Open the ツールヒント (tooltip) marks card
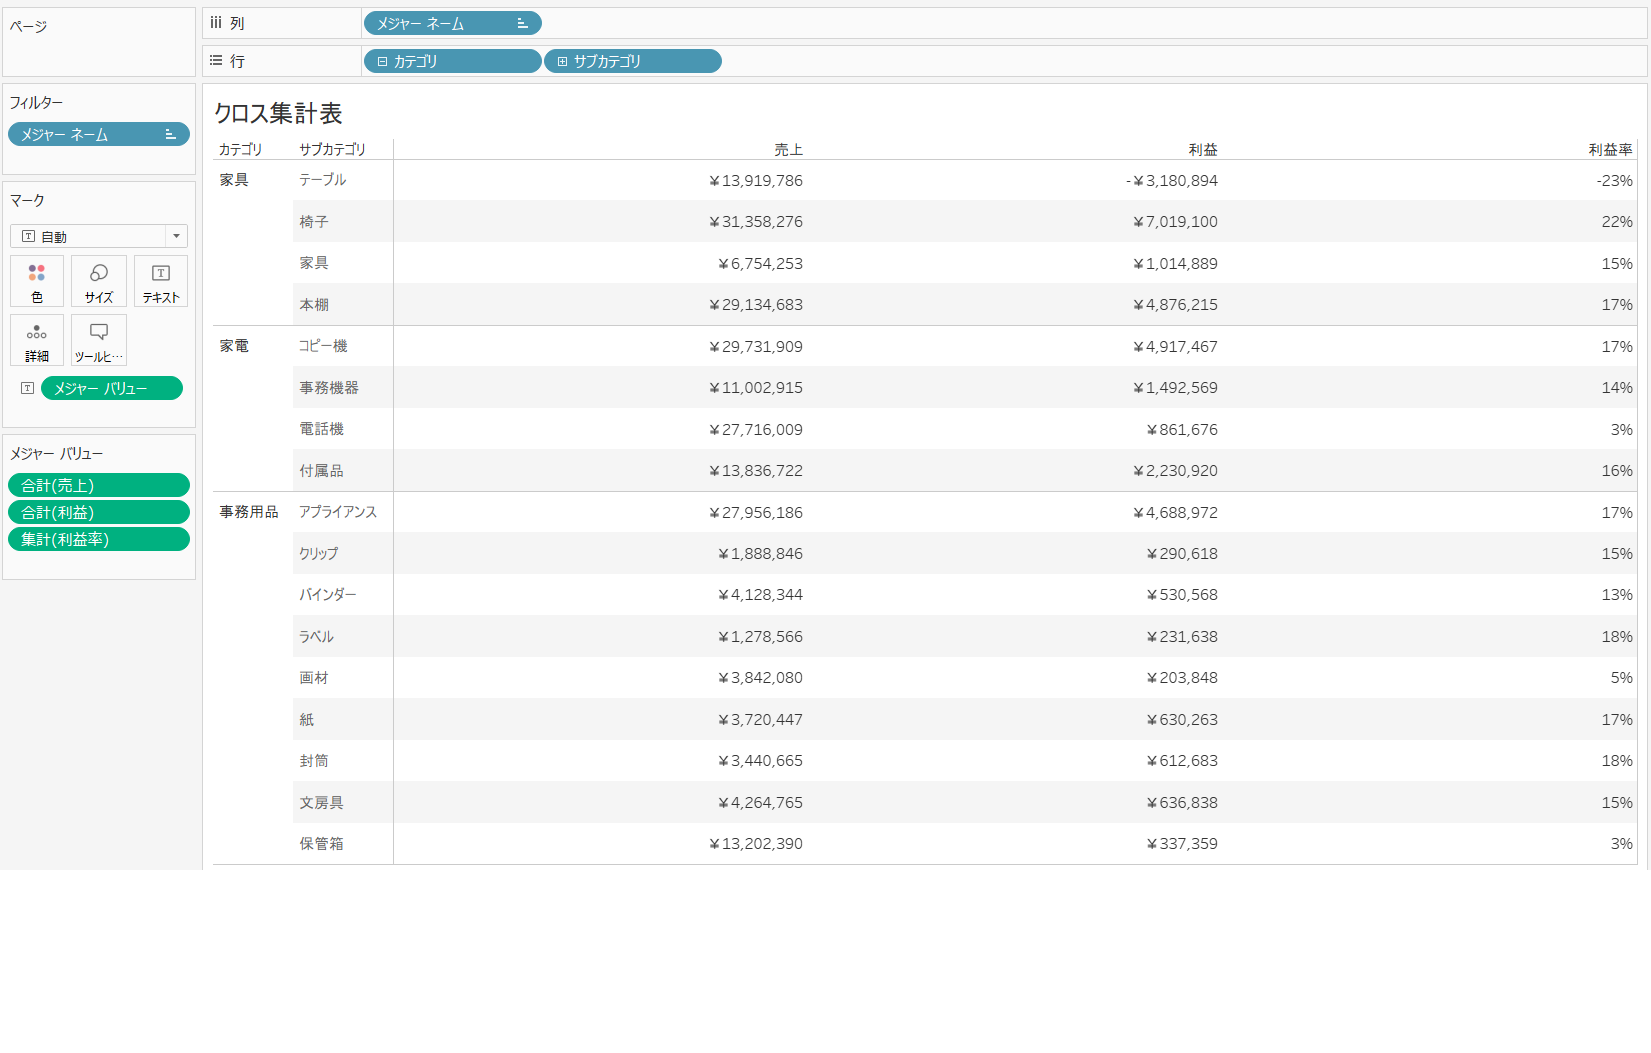The image size is (1651, 1053). pos(99,340)
